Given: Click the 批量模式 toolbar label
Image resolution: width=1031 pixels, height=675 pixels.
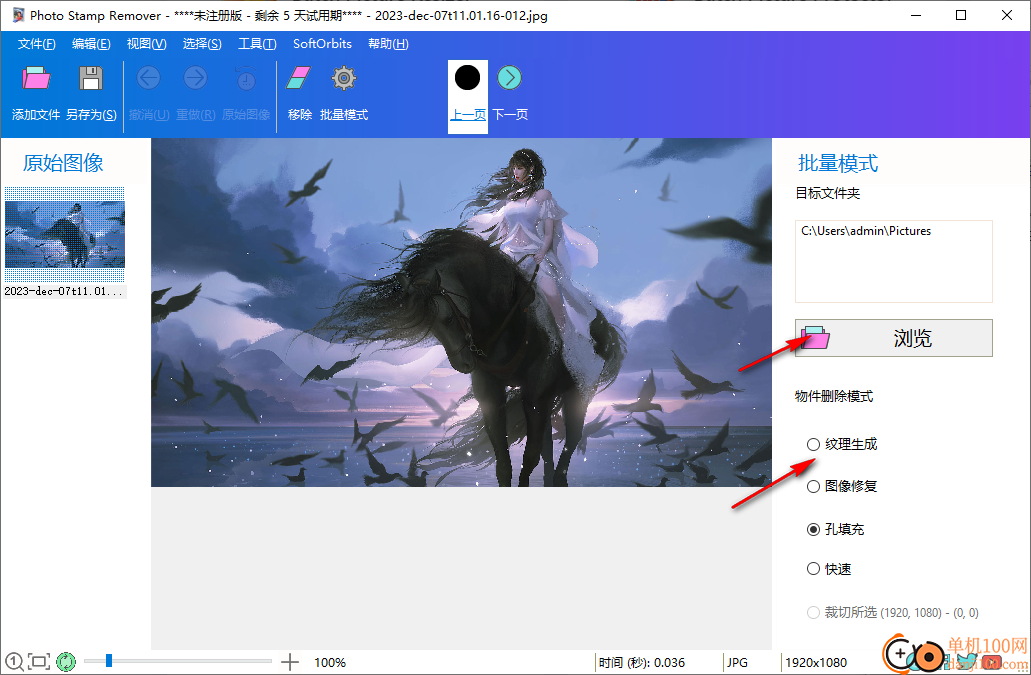Looking at the screenshot, I should tap(344, 114).
